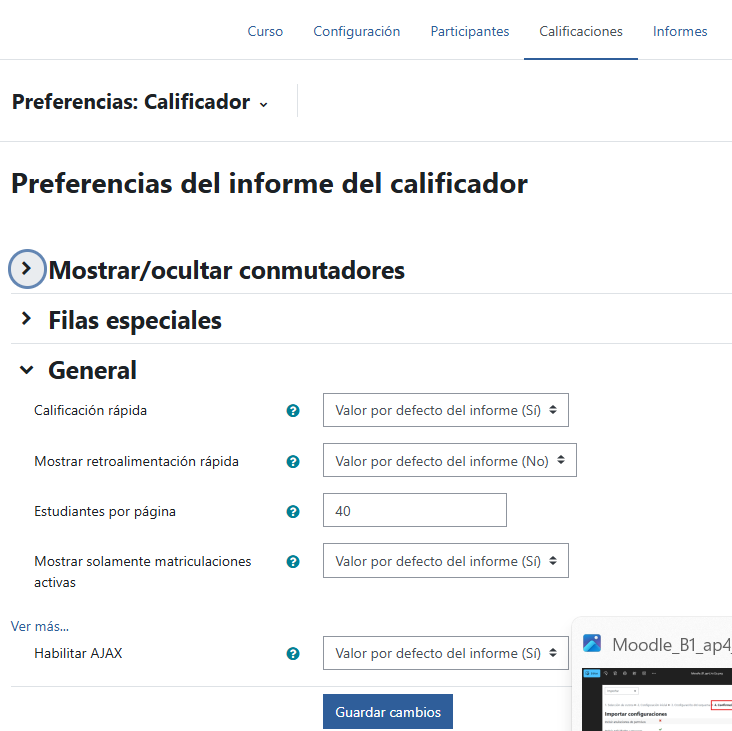Open help for Estudiantes por página
This screenshot has width=732, height=731.
click(293, 512)
